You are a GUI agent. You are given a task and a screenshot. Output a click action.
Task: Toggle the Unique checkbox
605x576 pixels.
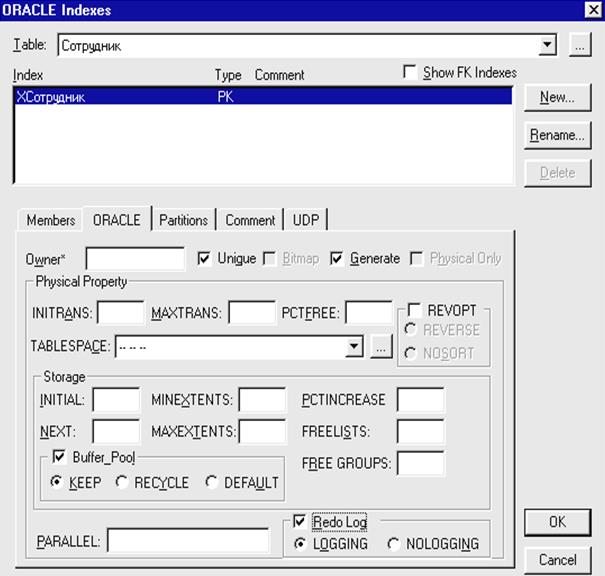[204, 258]
